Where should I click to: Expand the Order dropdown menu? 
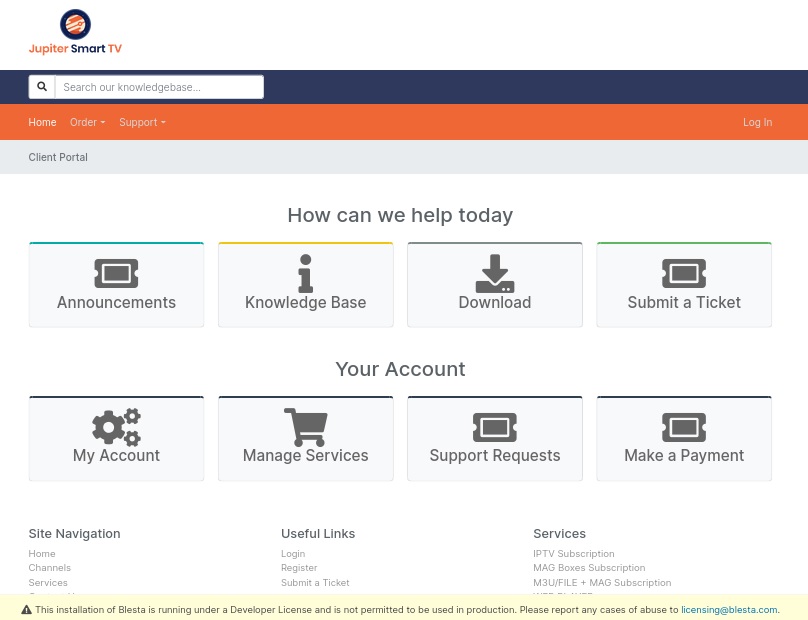[87, 122]
